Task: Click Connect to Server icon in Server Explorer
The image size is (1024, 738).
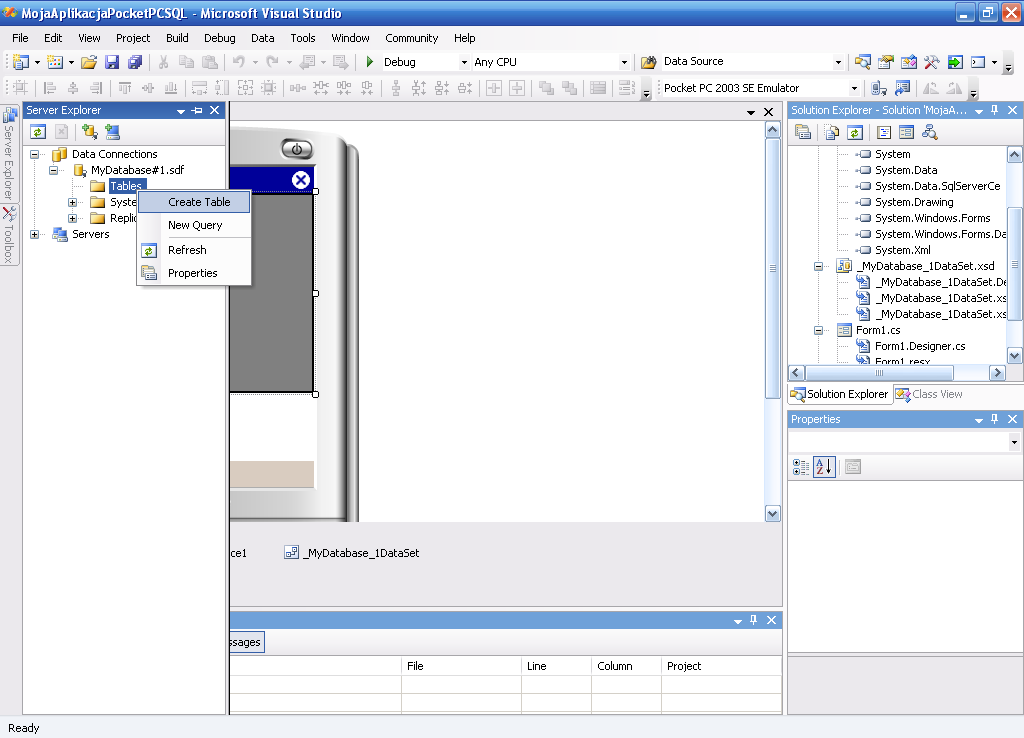Action: (x=112, y=132)
